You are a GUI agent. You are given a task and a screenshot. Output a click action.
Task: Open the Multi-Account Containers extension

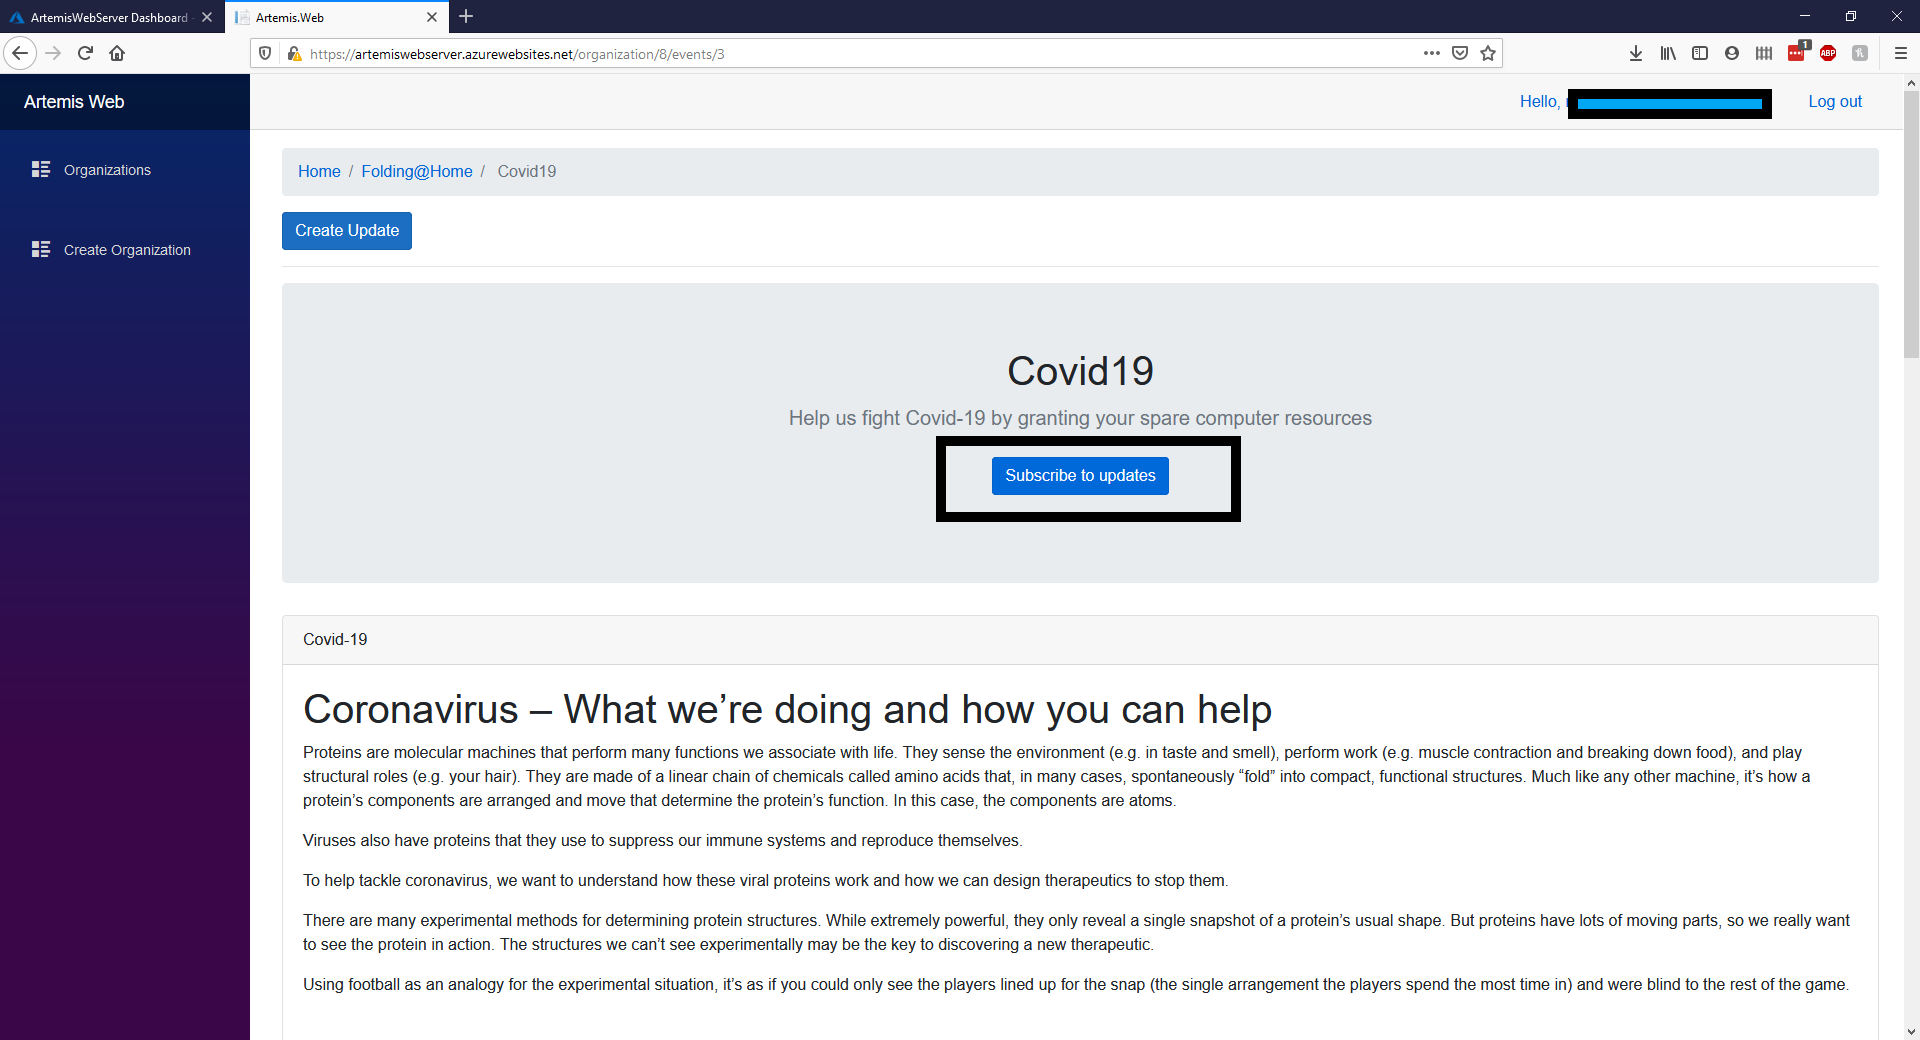(1764, 53)
